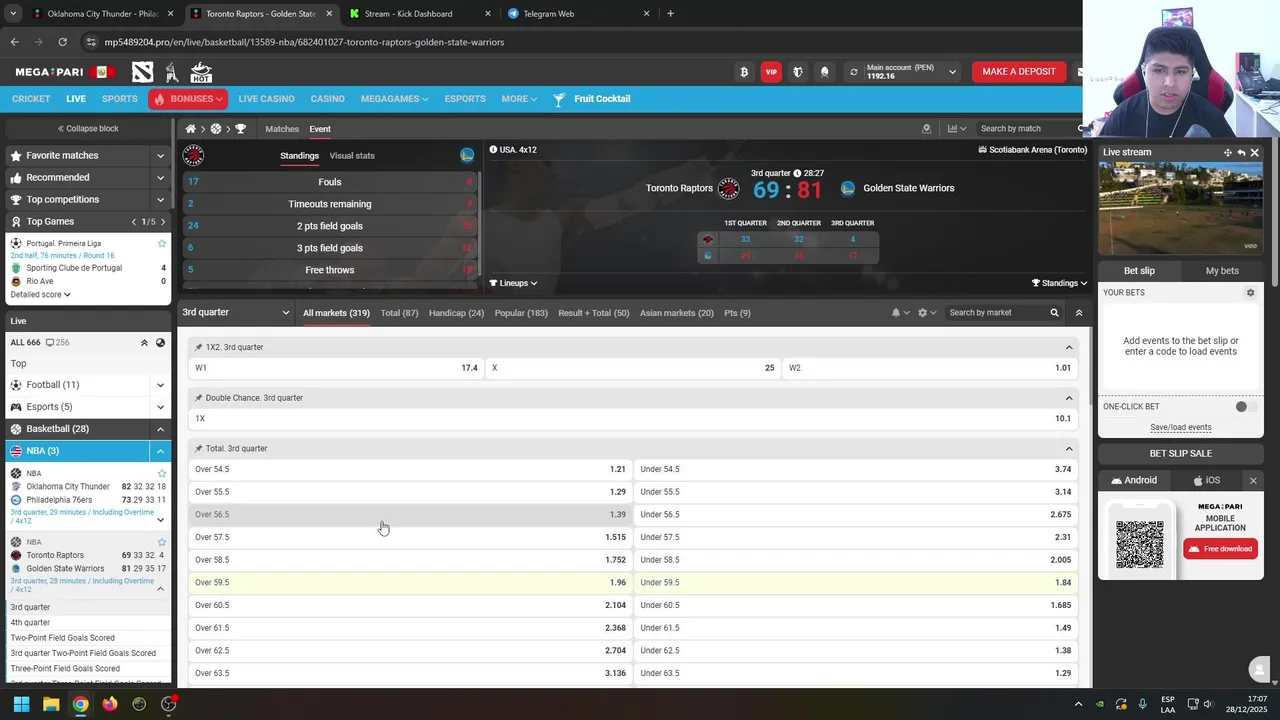The image size is (1280, 720).
Task: Expand the Standings dropdown under scoreboard
Action: pos(1059,283)
